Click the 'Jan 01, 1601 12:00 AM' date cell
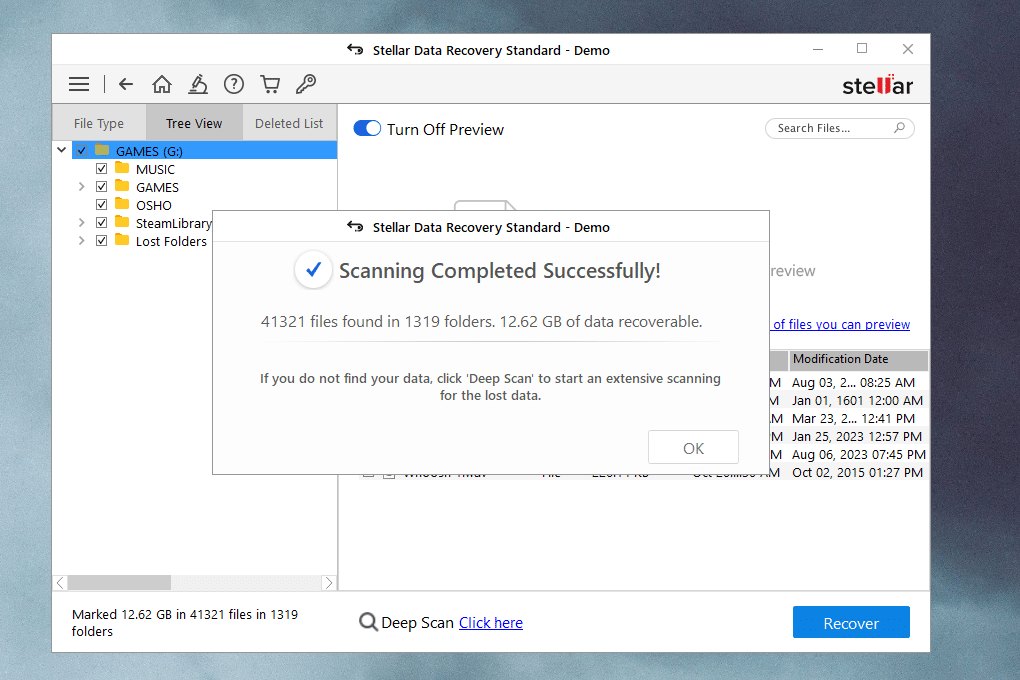The image size is (1020, 680). [x=857, y=401]
